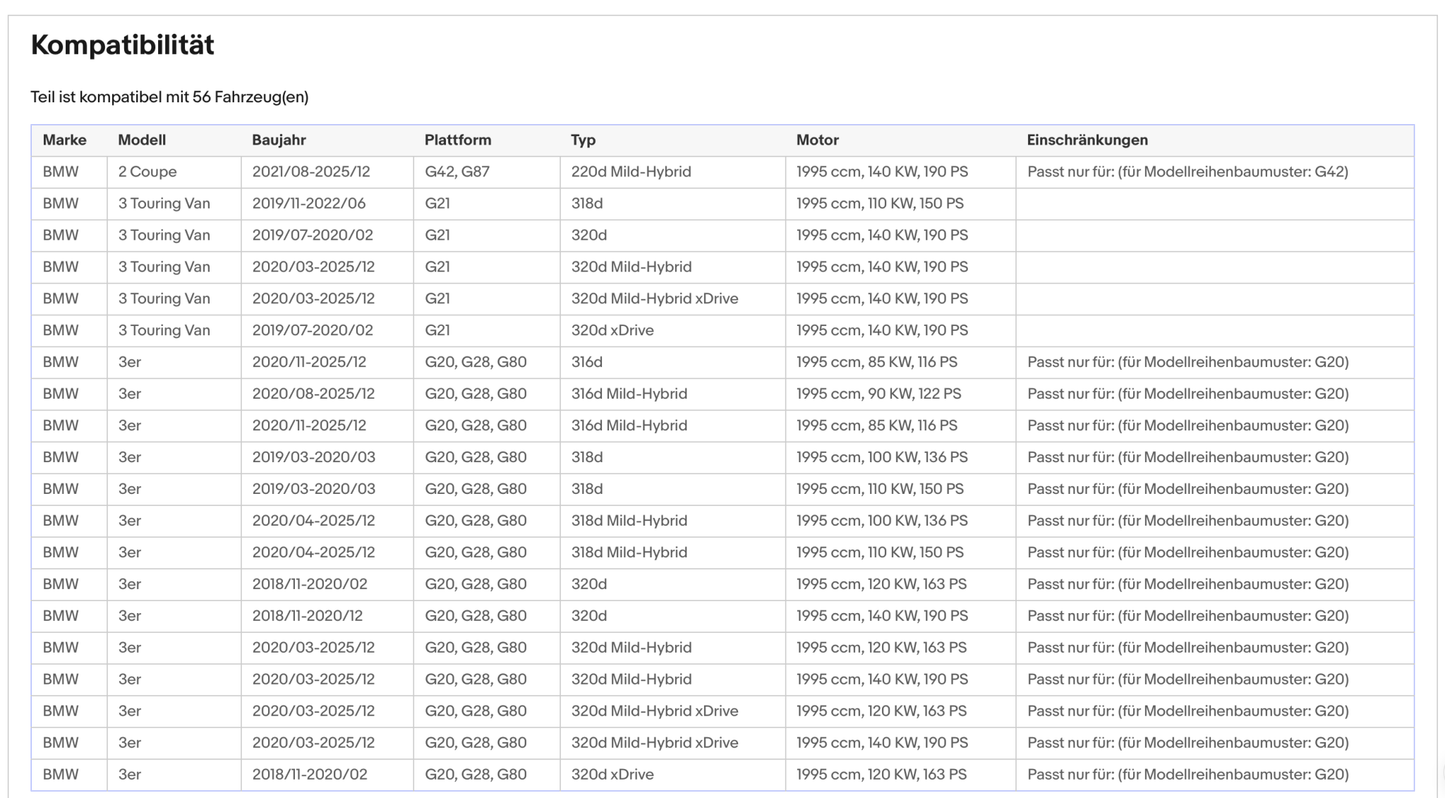Click G21 in the 318d Touring Van row
This screenshot has width=1445, height=798.
[x=437, y=203]
